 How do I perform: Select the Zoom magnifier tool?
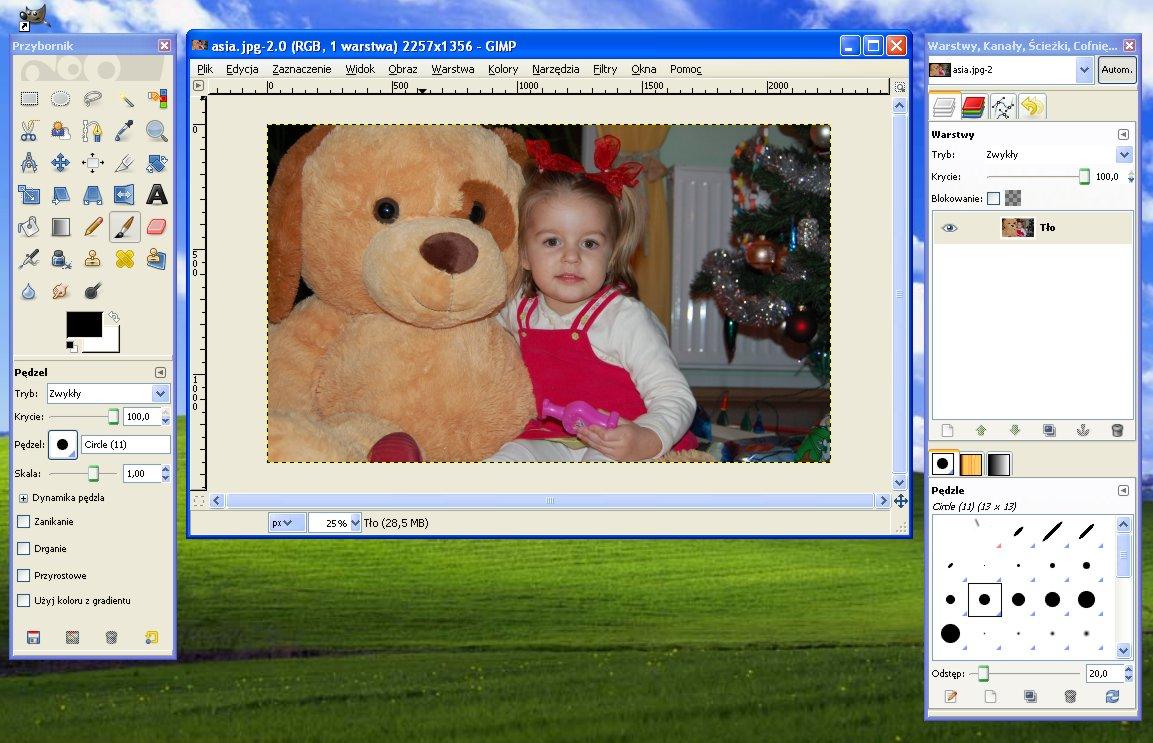coord(157,131)
